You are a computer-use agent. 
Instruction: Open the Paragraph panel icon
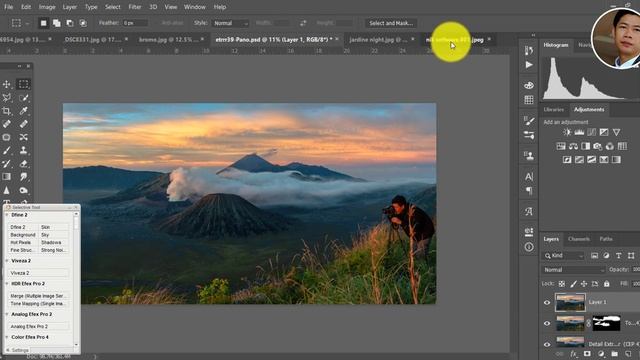pos(529,191)
